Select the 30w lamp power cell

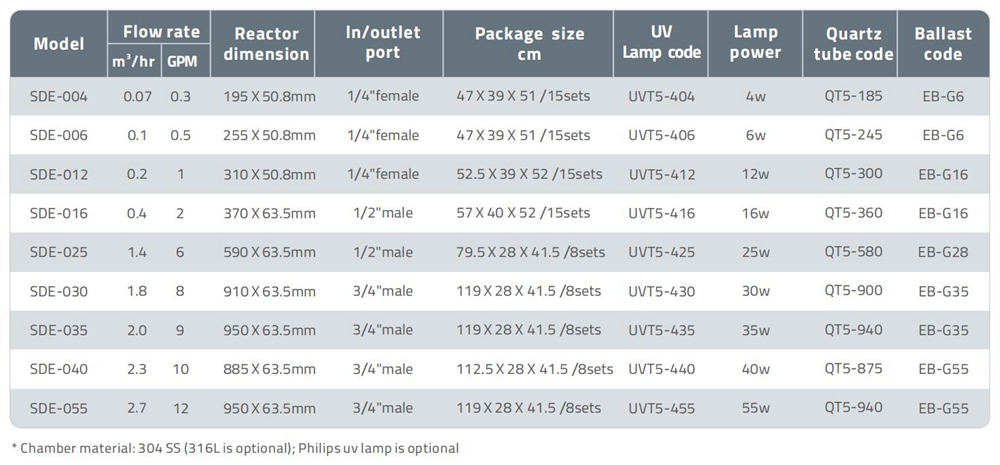(x=756, y=291)
